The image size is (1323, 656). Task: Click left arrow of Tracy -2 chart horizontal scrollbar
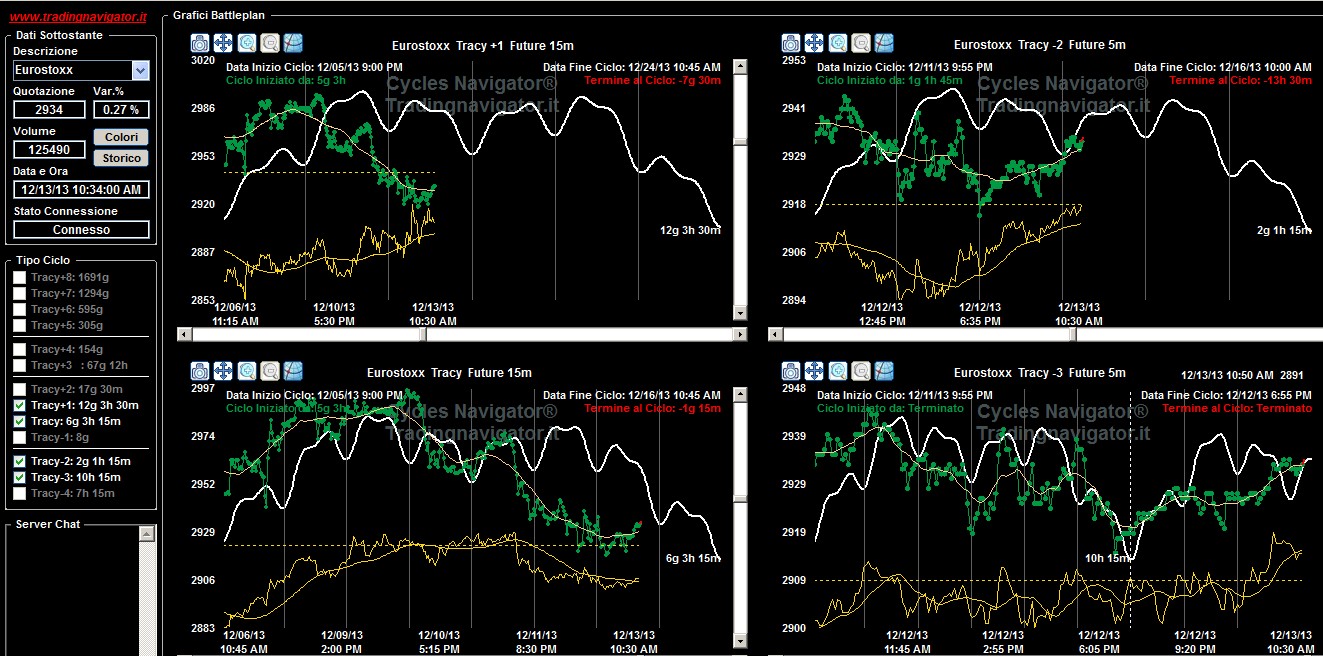coord(774,333)
